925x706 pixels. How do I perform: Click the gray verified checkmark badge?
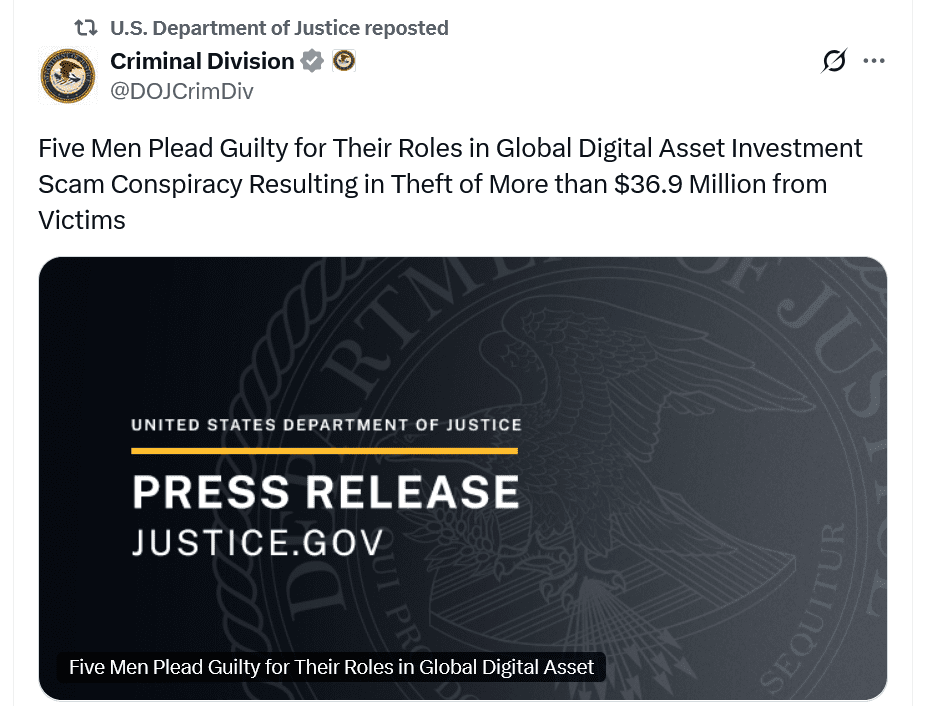point(311,60)
